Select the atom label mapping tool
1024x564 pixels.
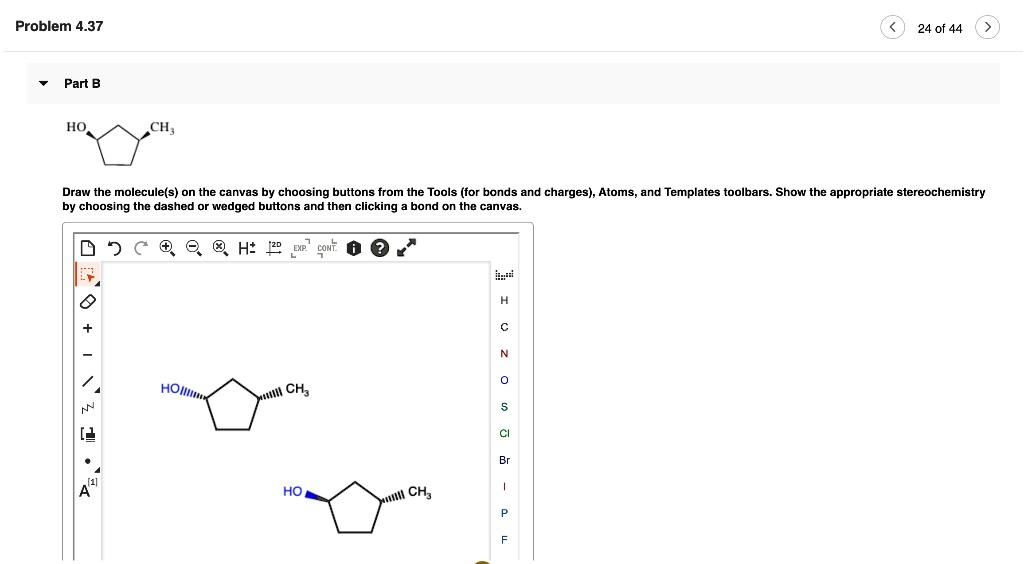pyautogui.click(x=88, y=488)
